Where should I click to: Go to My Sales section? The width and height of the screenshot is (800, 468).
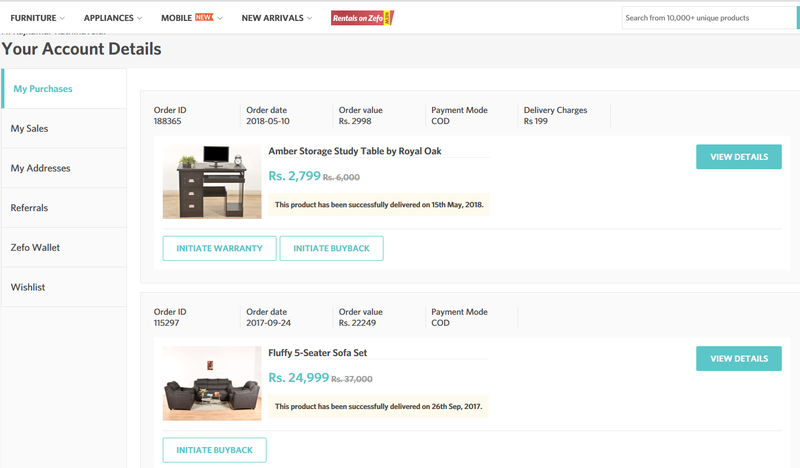pos(64,129)
